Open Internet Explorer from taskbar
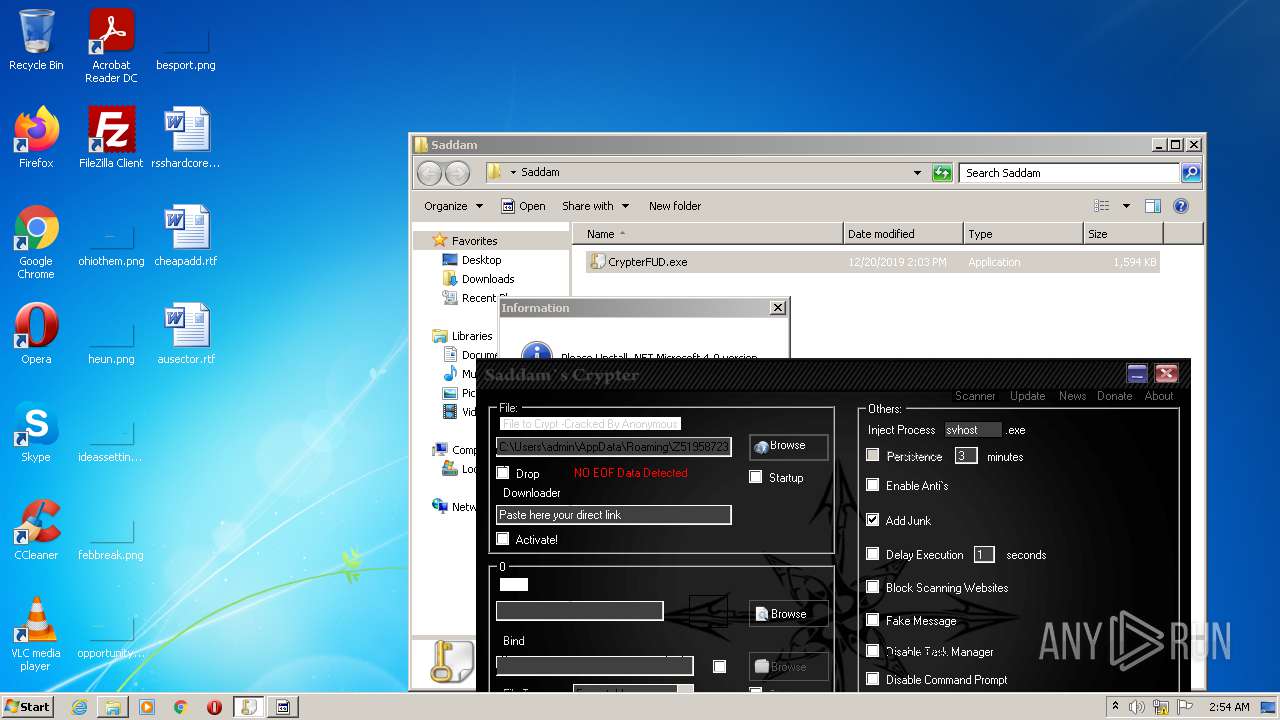This screenshot has width=1280, height=720. point(79,707)
